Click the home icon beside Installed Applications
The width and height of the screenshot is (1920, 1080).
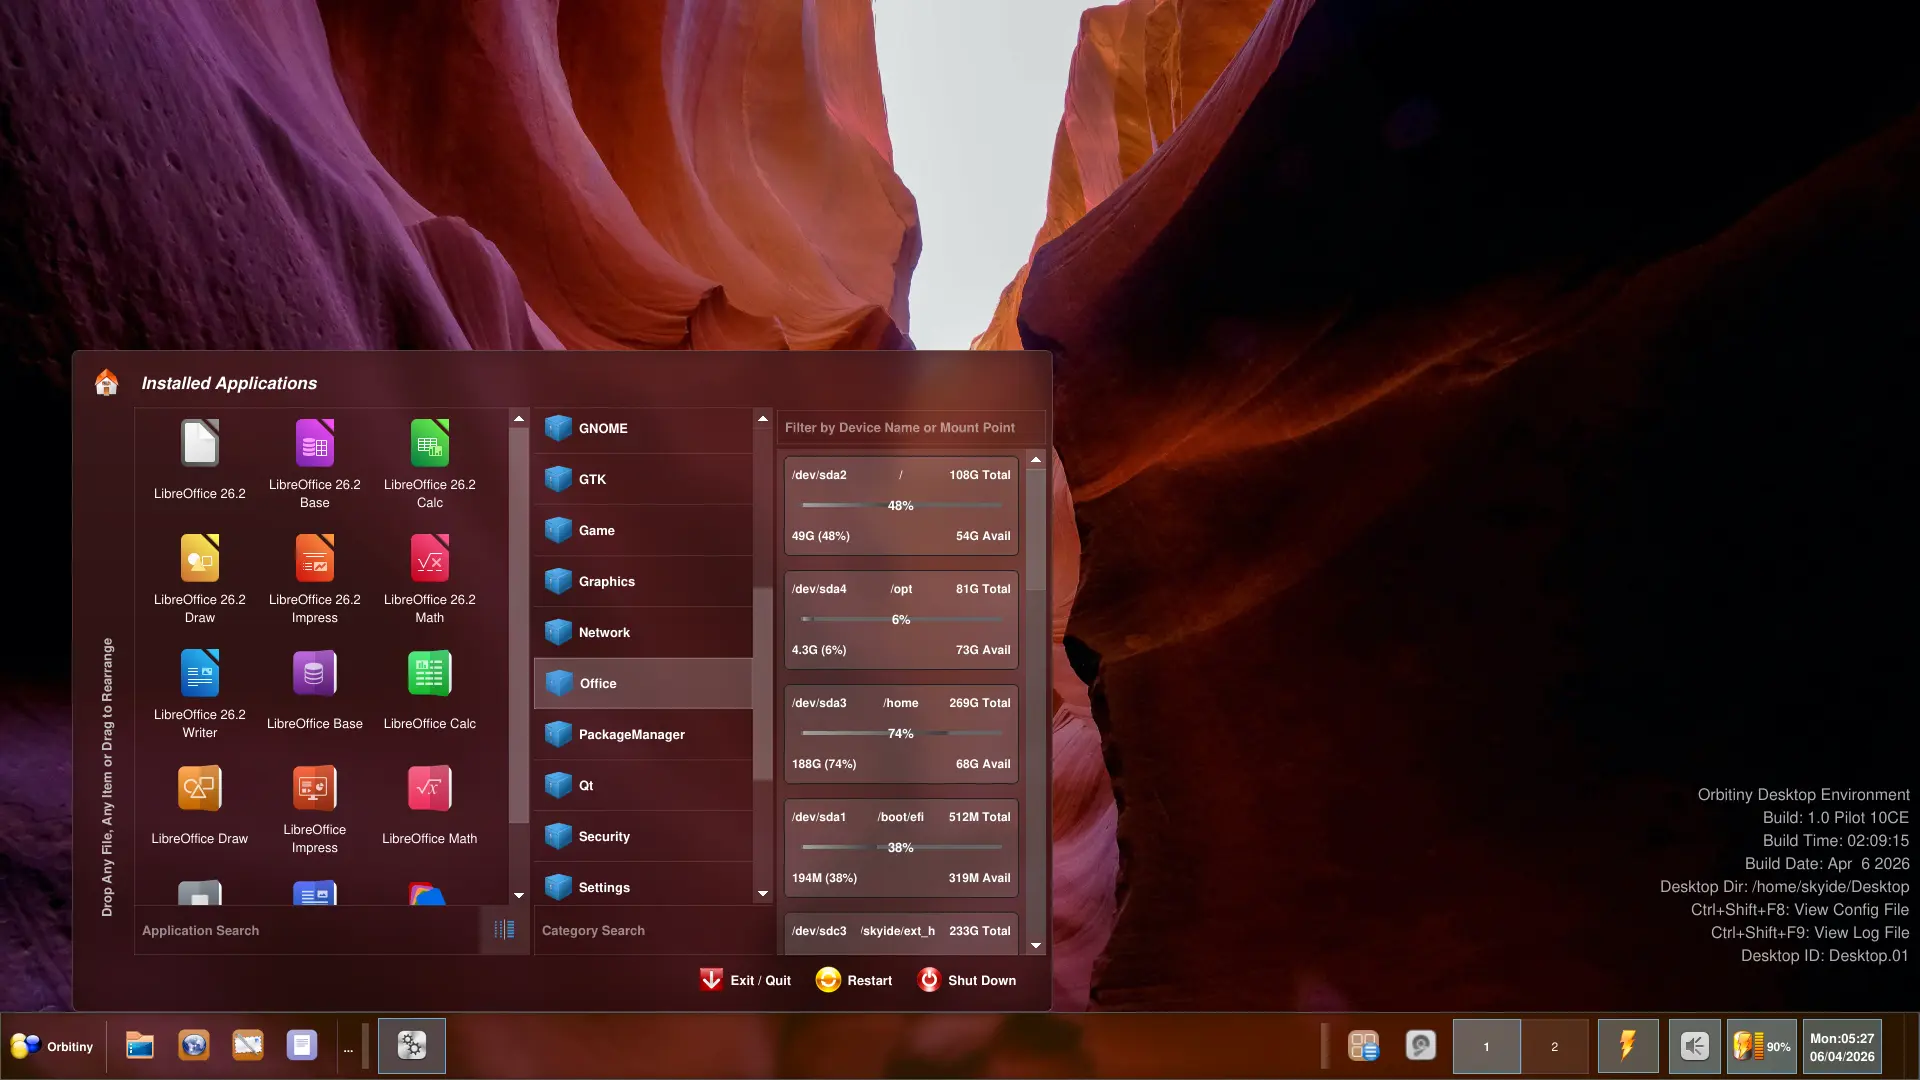(106, 383)
